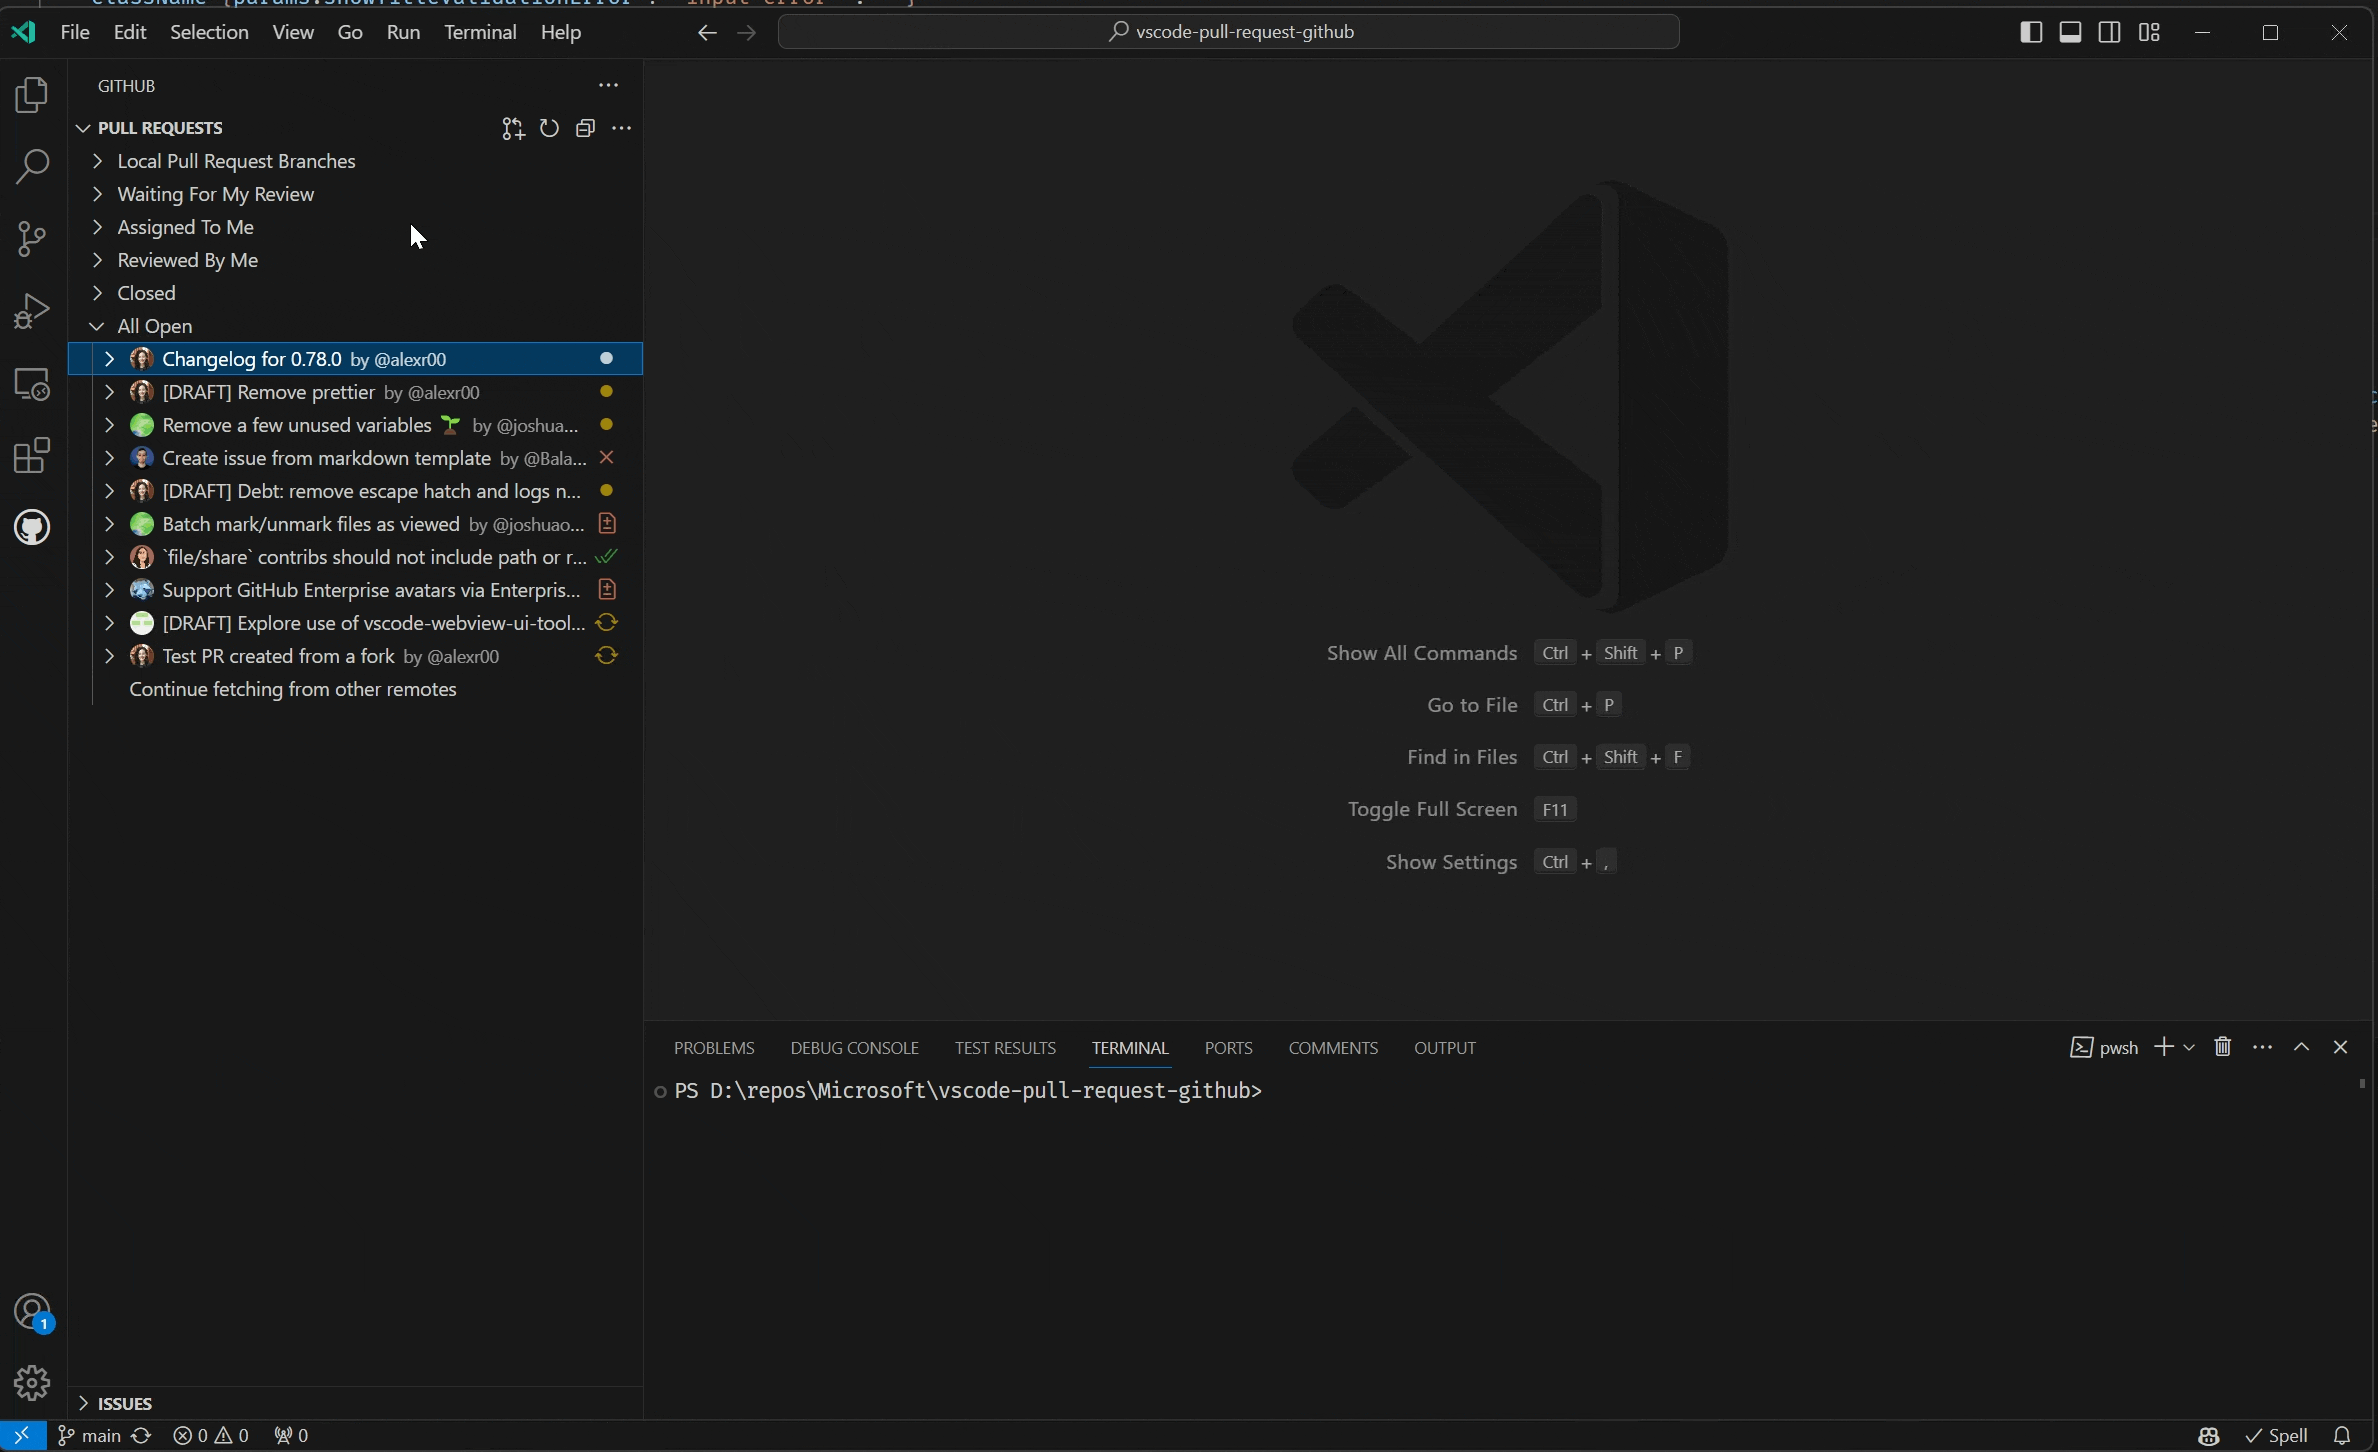The width and height of the screenshot is (2378, 1452).
Task: Select the COMMENTS tab in bottom panel
Action: 1333,1046
